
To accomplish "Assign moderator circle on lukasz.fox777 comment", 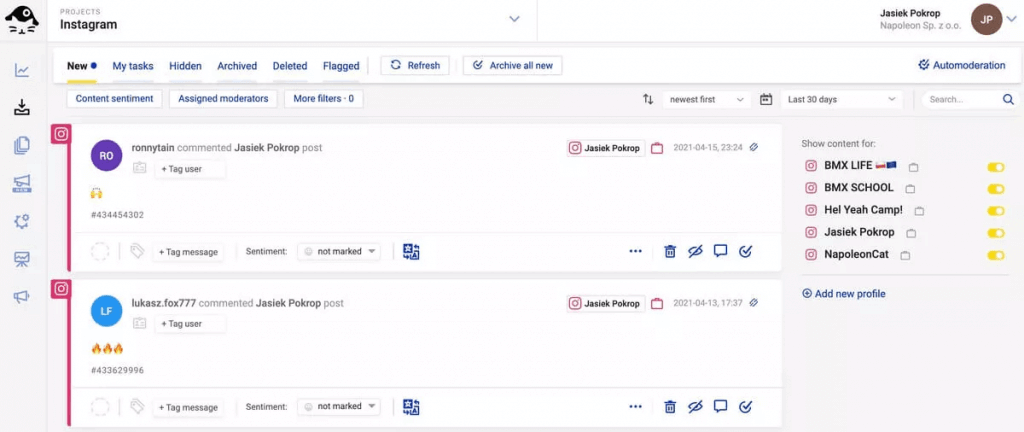I will pyautogui.click(x=100, y=407).
